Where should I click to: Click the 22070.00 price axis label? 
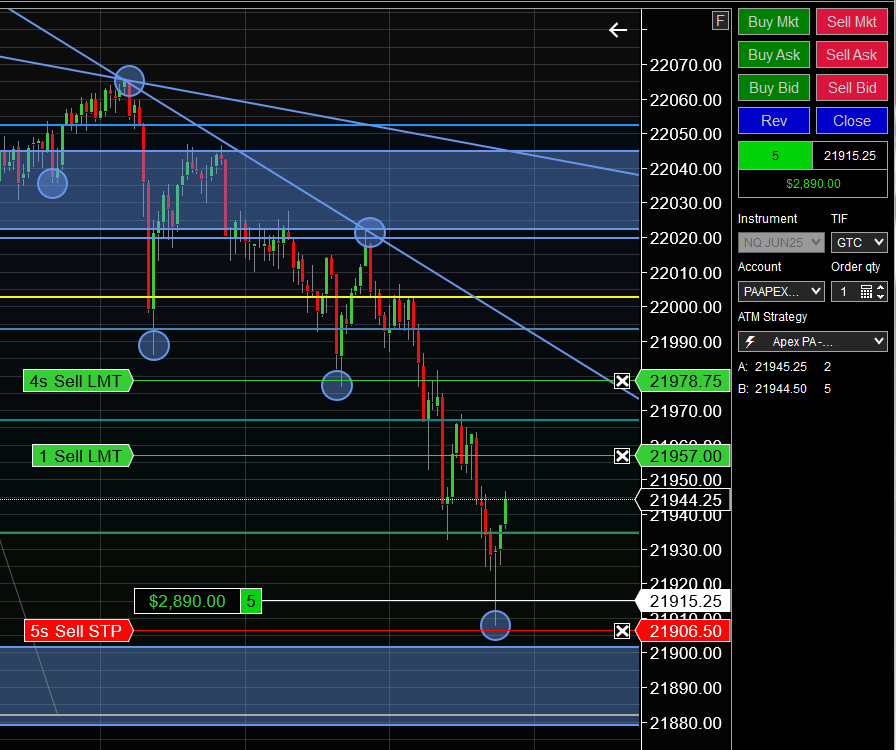tap(685, 65)
